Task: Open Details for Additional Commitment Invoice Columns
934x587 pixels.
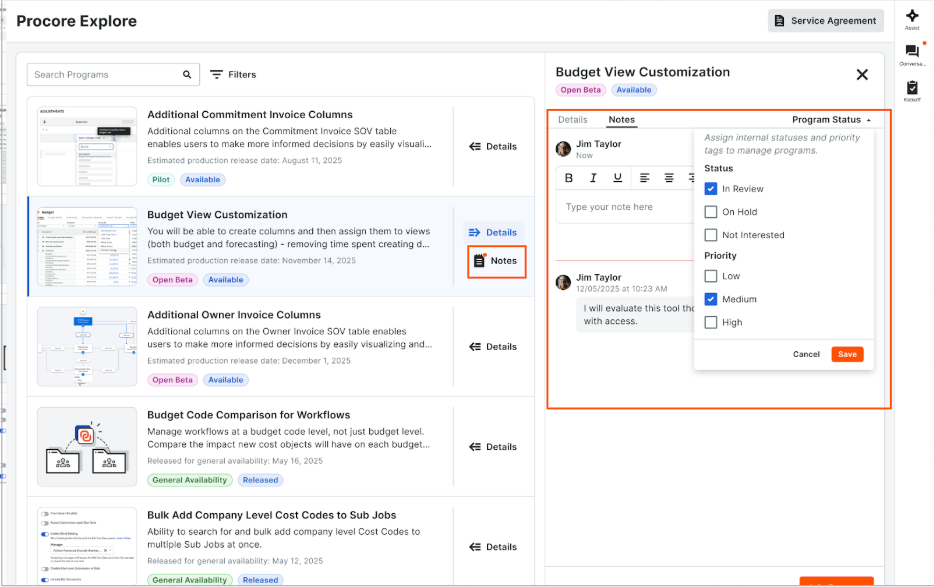Action: point(493,147)
